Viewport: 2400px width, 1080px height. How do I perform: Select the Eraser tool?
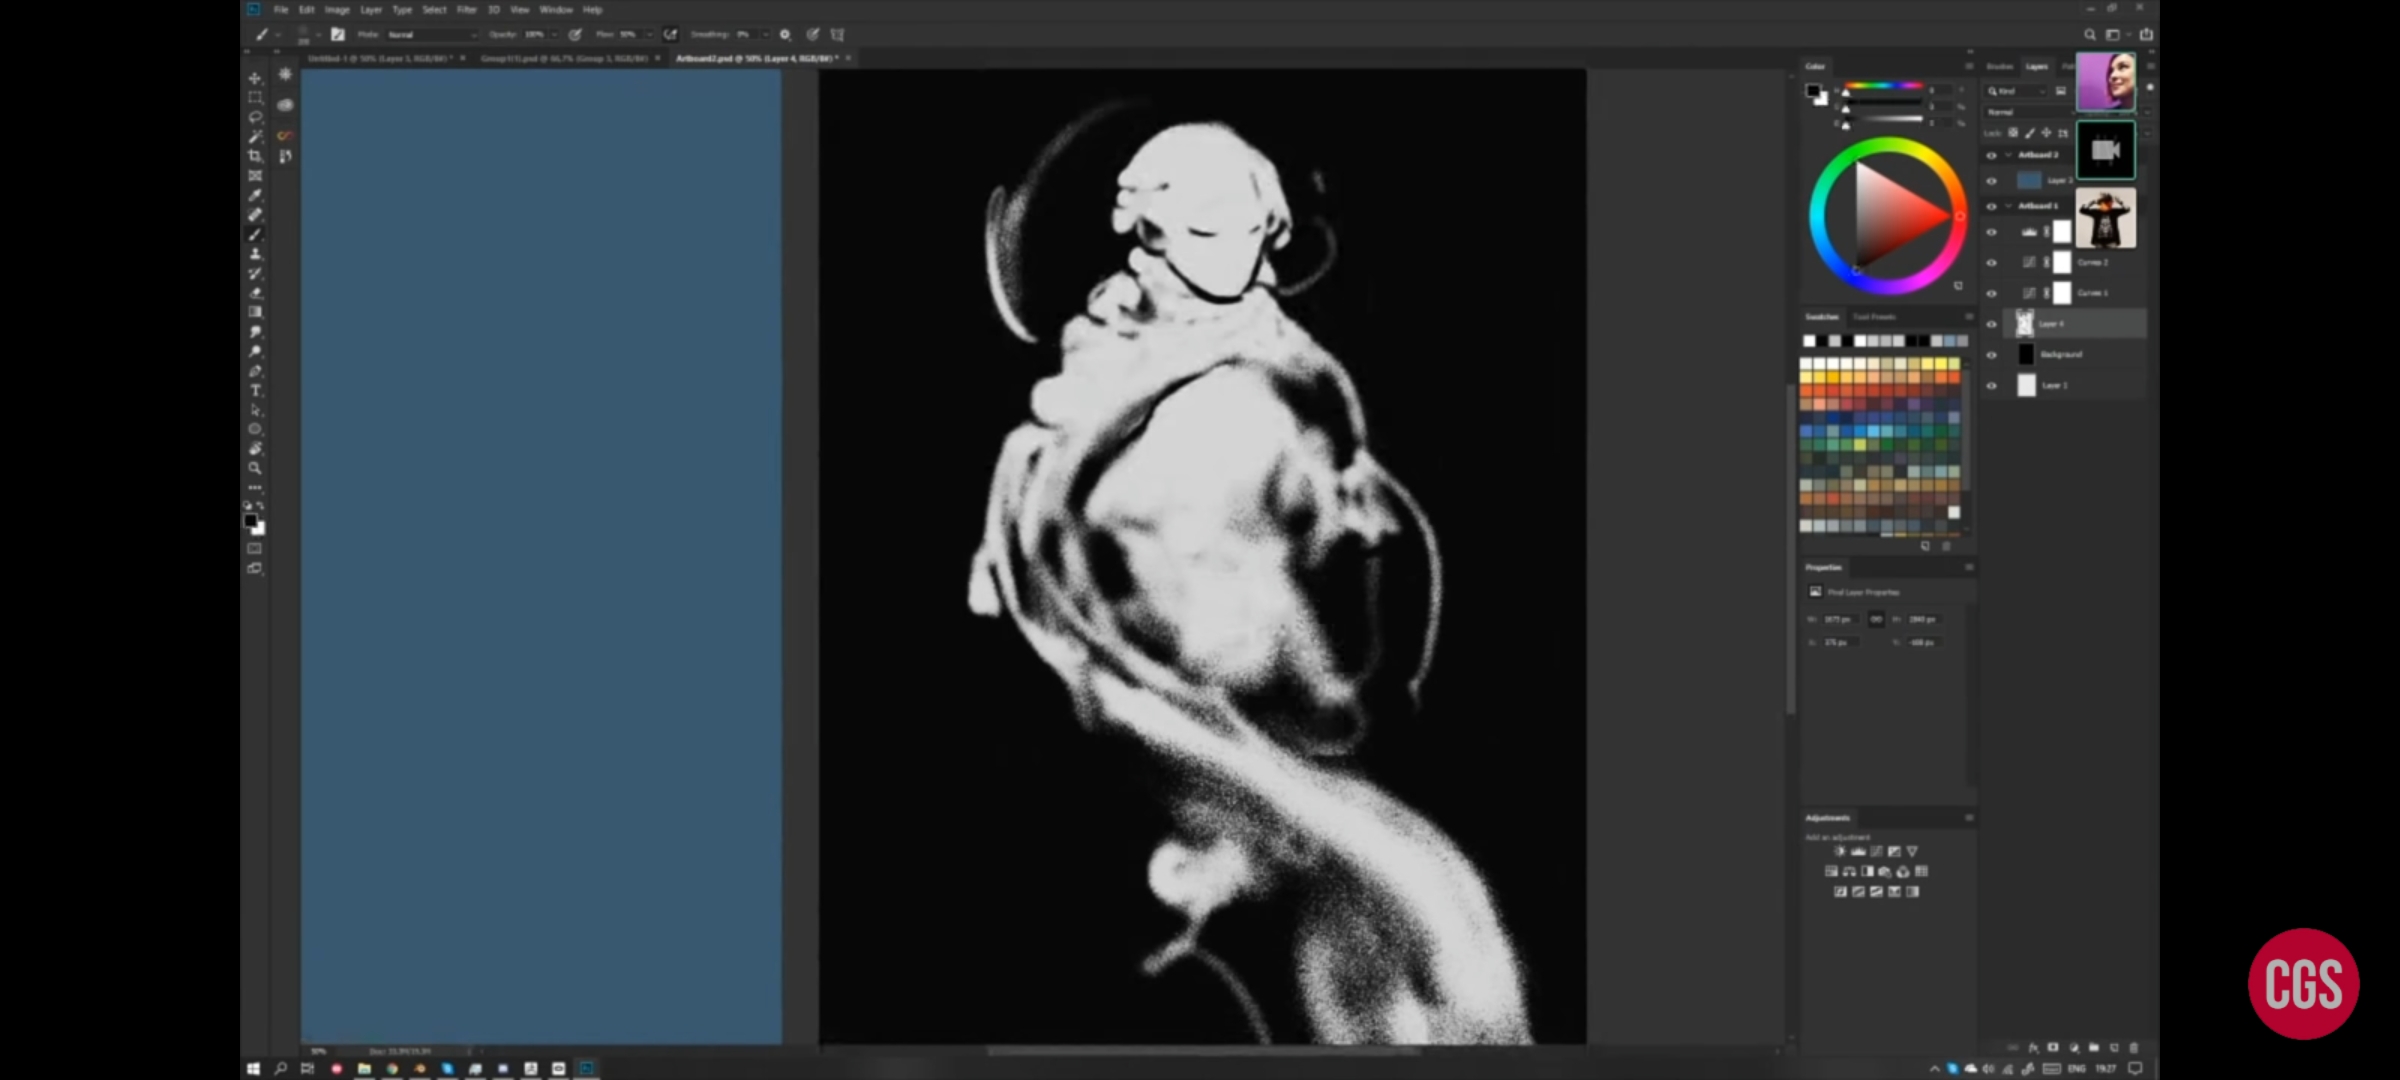(x=255, y=293)
